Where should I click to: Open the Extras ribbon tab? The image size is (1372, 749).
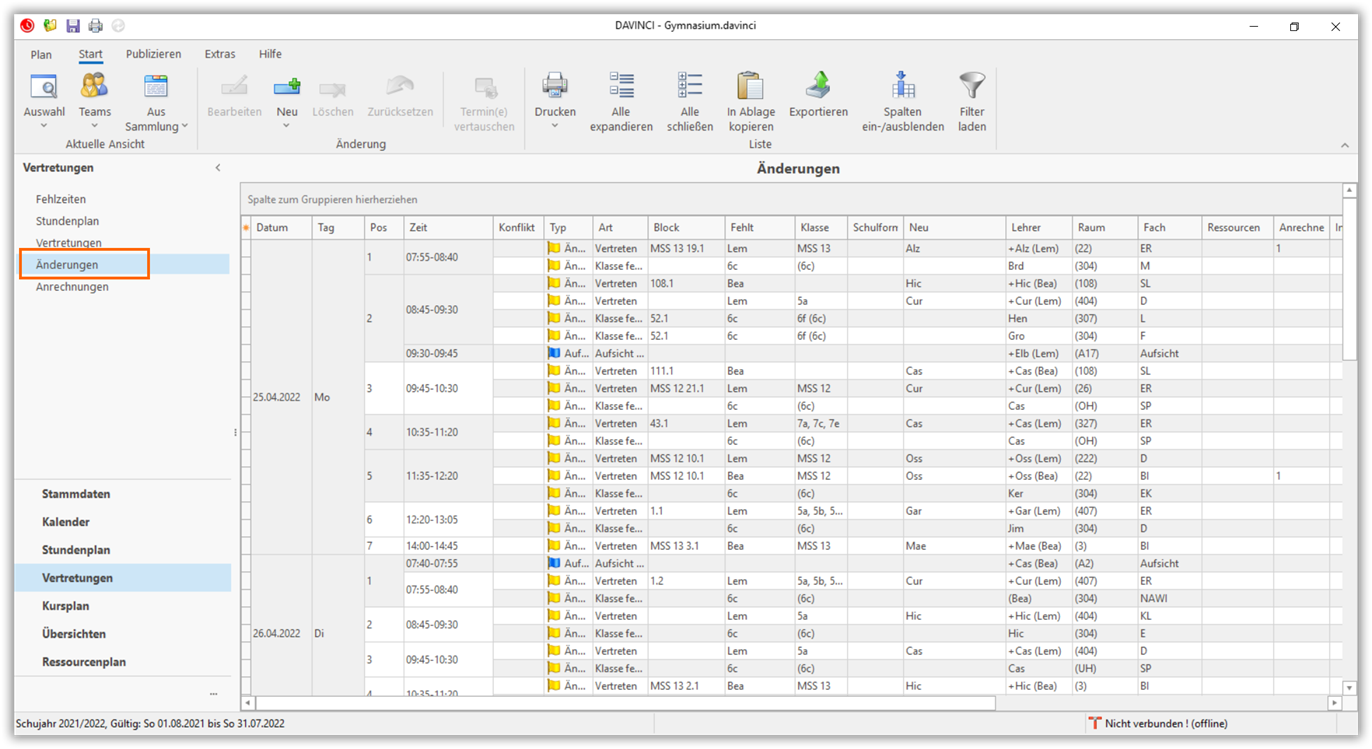coord(220,54)
